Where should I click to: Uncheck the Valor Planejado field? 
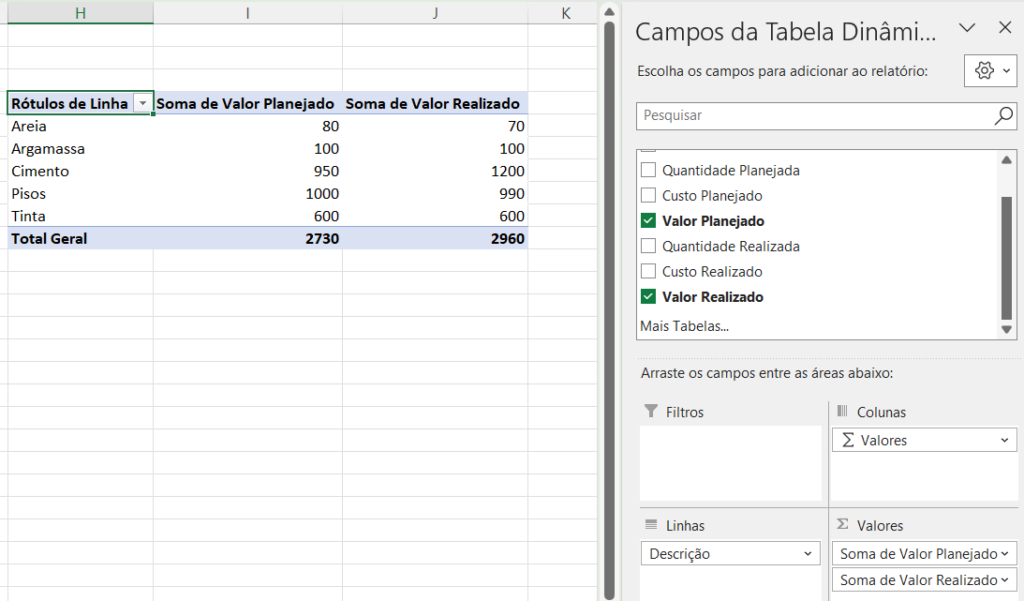point(648,221)
